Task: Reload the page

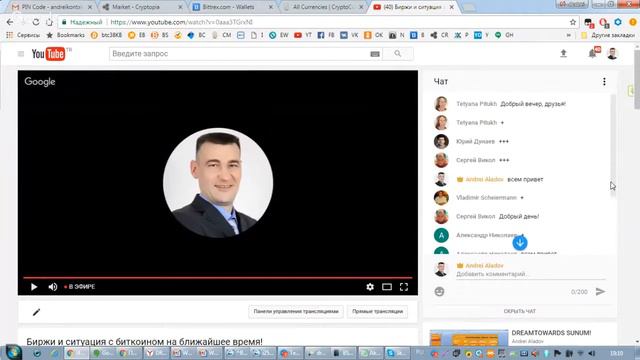Action: click(x=36, y=22)
